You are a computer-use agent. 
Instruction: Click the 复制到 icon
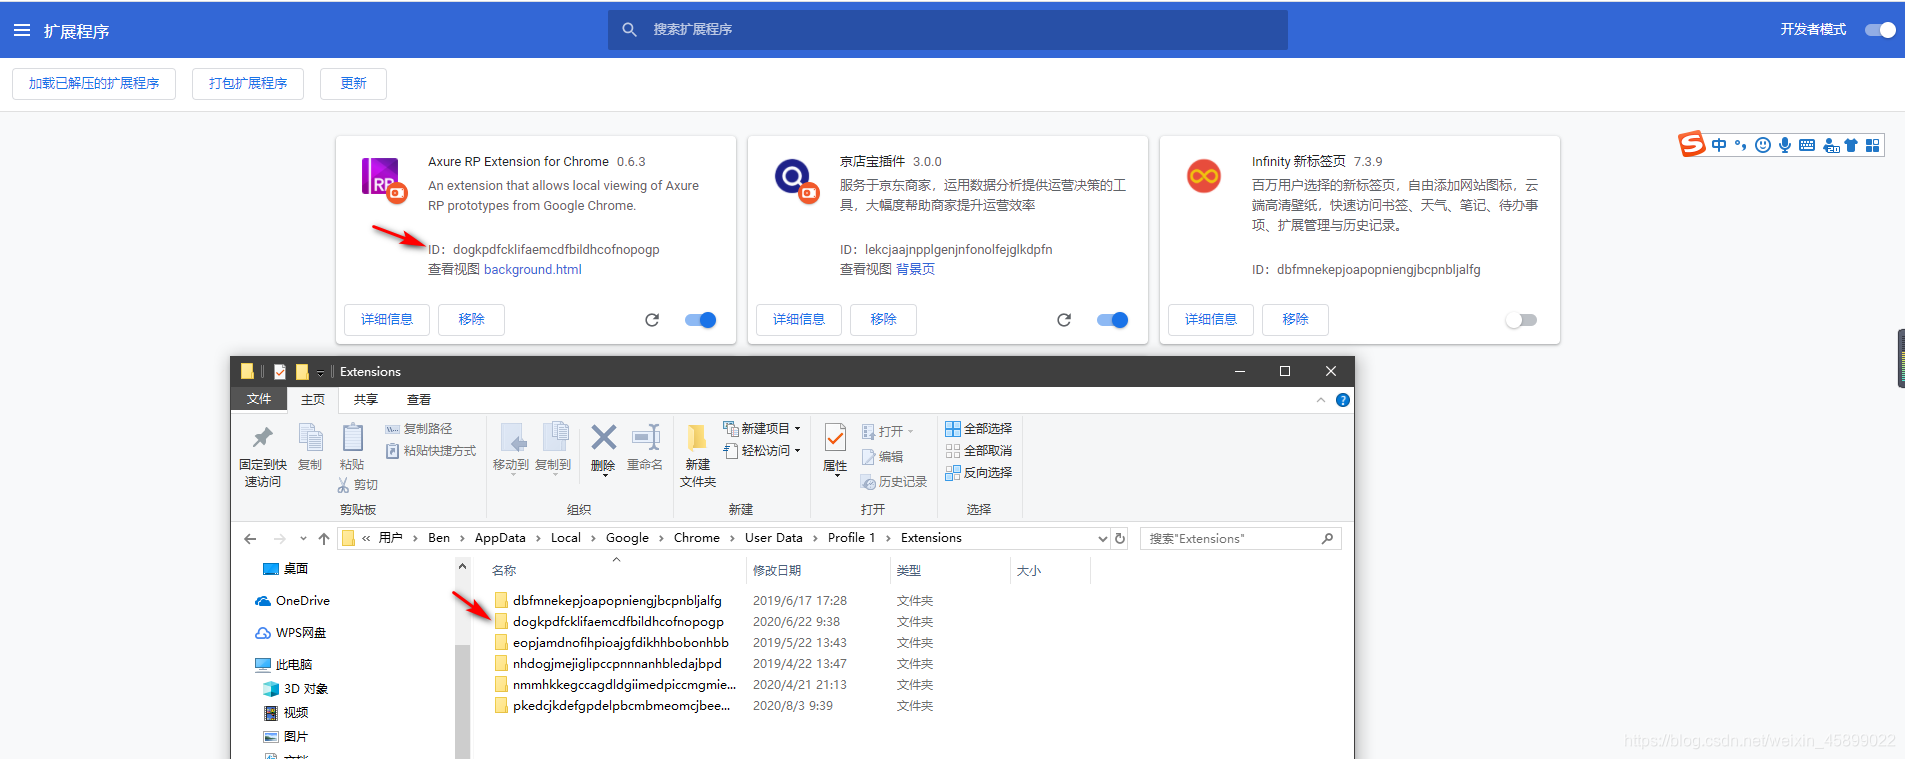[554, 437]
